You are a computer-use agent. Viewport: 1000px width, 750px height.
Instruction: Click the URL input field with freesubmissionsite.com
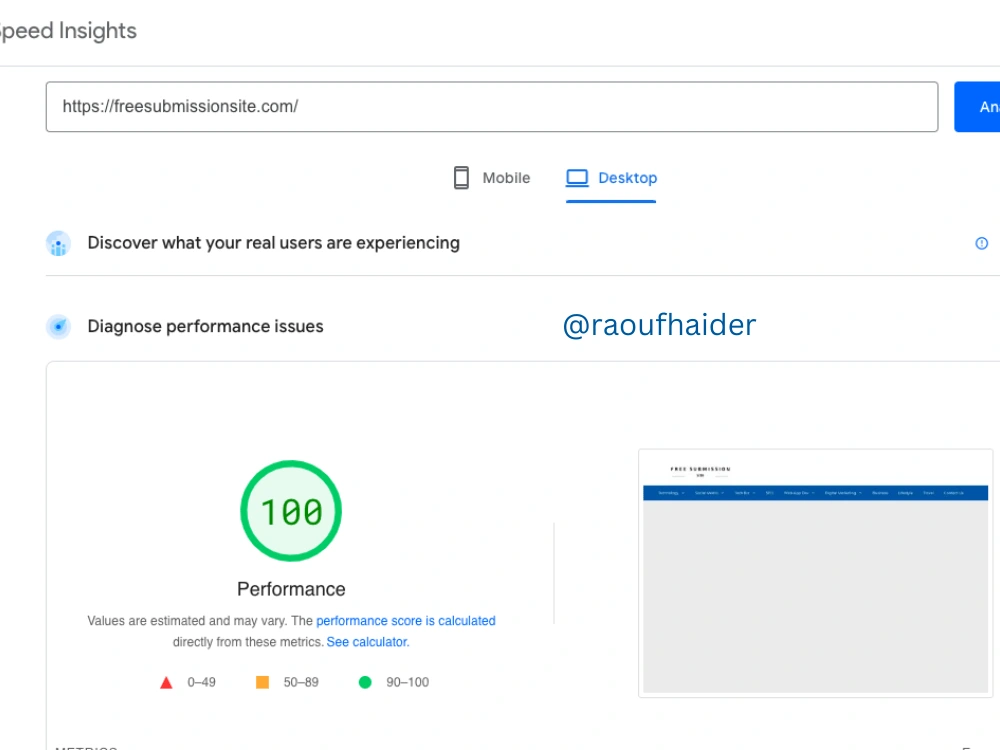click(492, 107)
